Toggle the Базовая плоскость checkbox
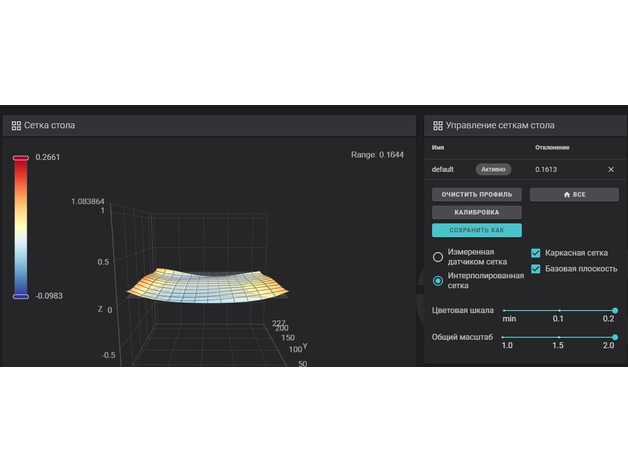 click(x=536, y=269)
